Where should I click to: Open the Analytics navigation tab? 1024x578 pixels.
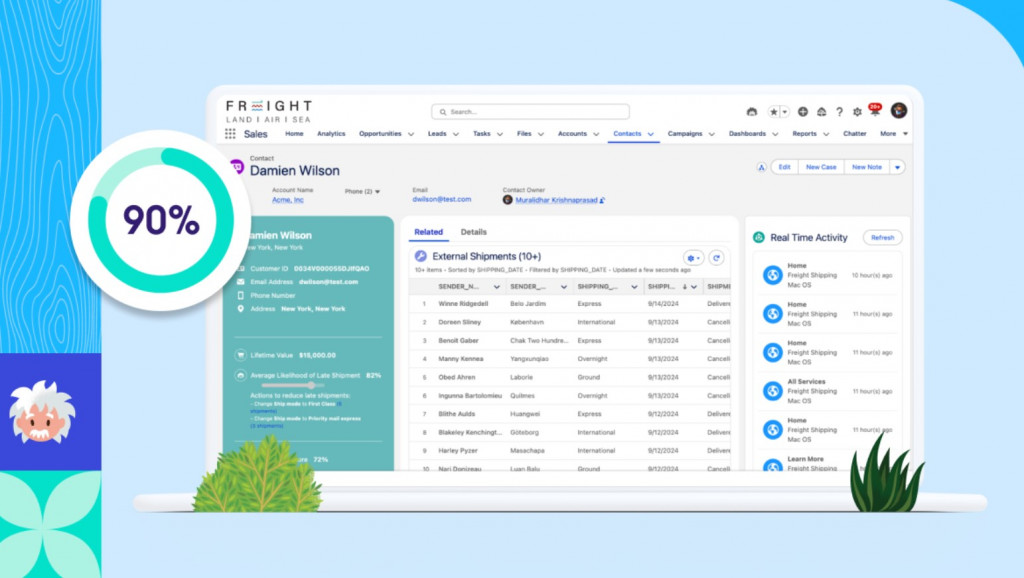pos(330,134)
